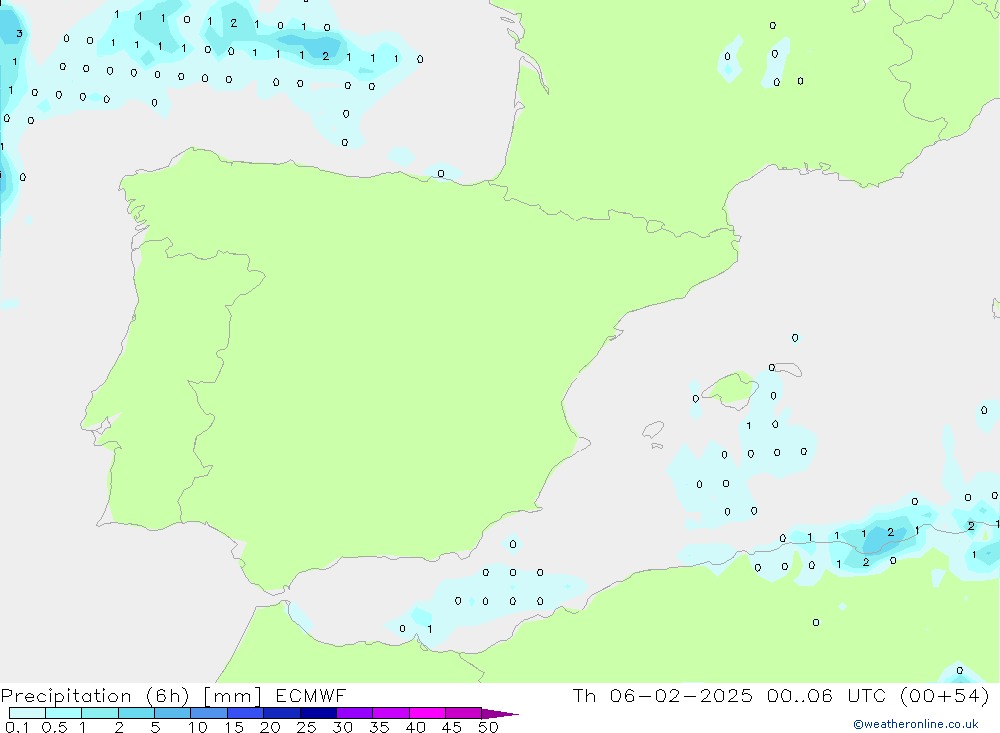This screenshot has width=1000, height=733.
Task: Click the word "Precipitation" in the title
Action: click(x=66, y=696)
